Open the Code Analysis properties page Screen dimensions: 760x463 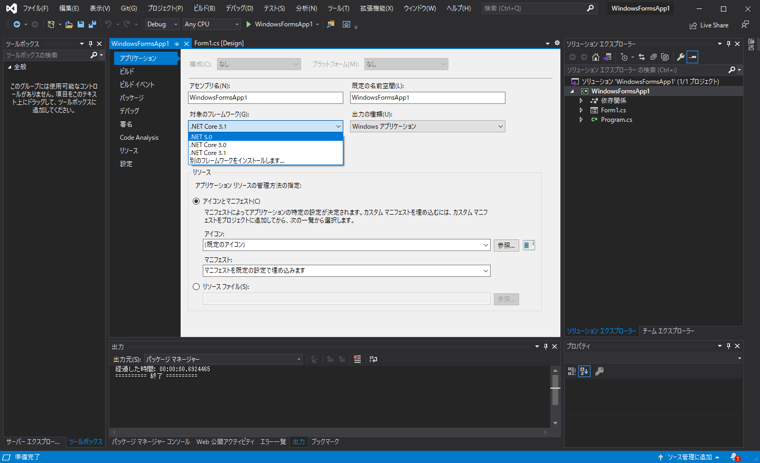(139, 138)
